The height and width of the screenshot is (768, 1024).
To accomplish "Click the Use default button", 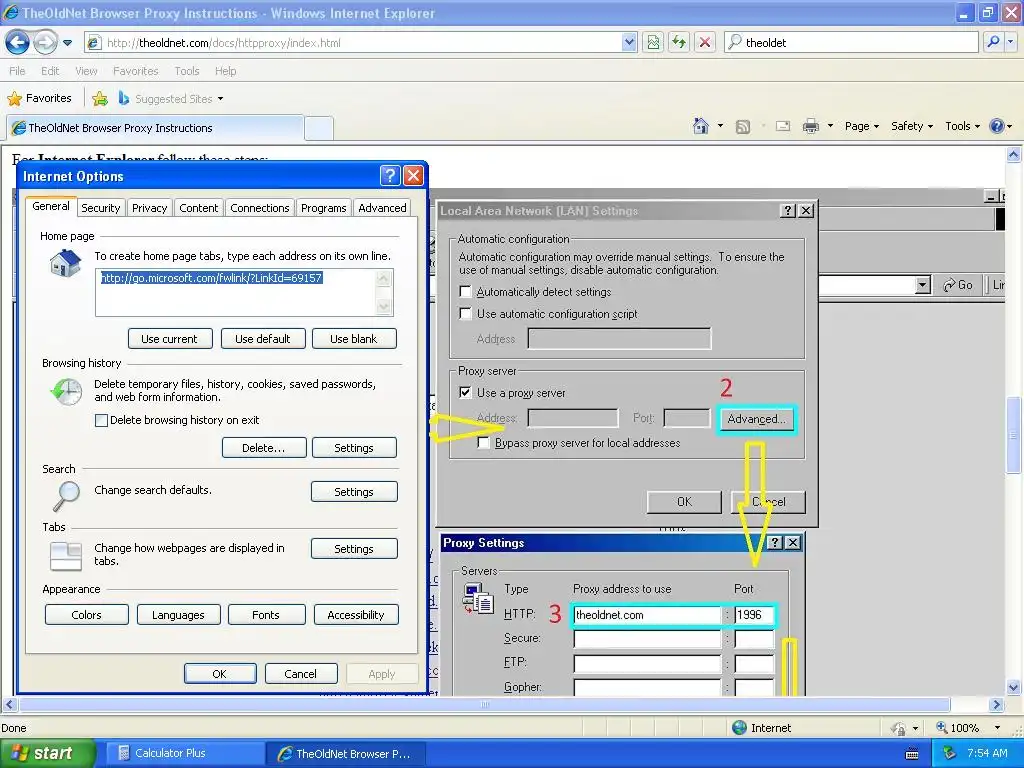I will point(263,339).
